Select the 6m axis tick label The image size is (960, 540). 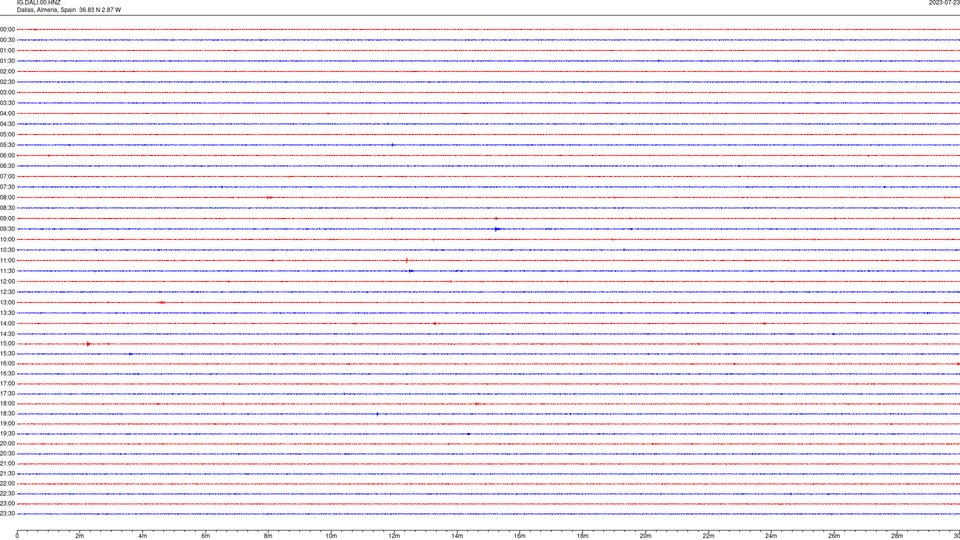click(x=205, y=536)
